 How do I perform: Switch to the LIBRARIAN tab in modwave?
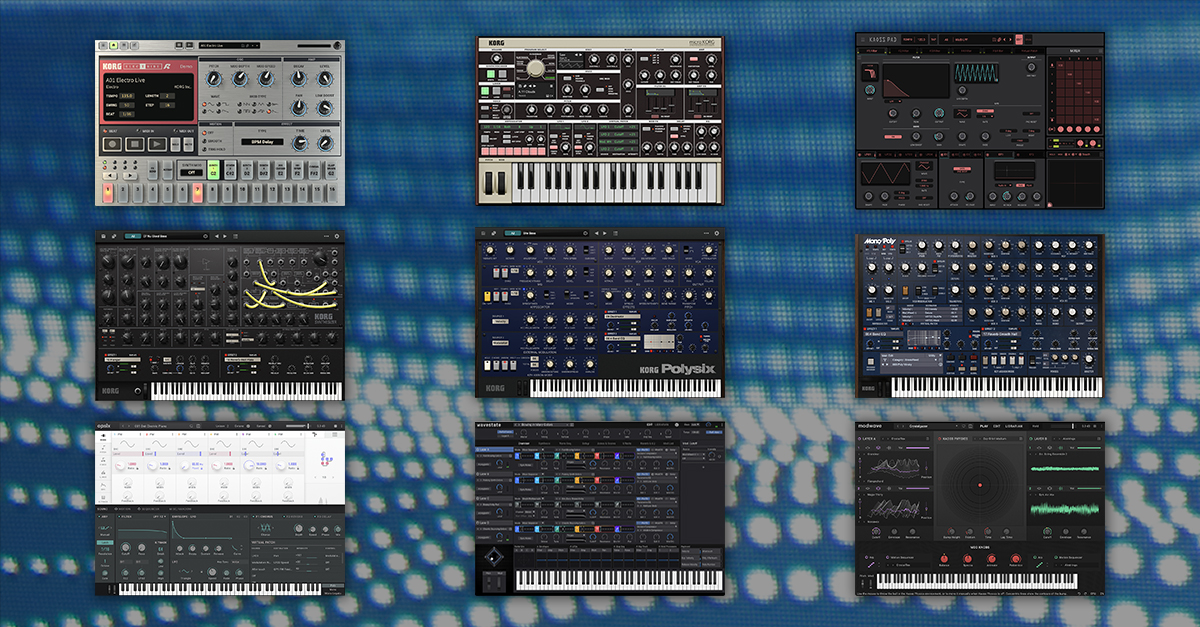tap(1014, 426)
